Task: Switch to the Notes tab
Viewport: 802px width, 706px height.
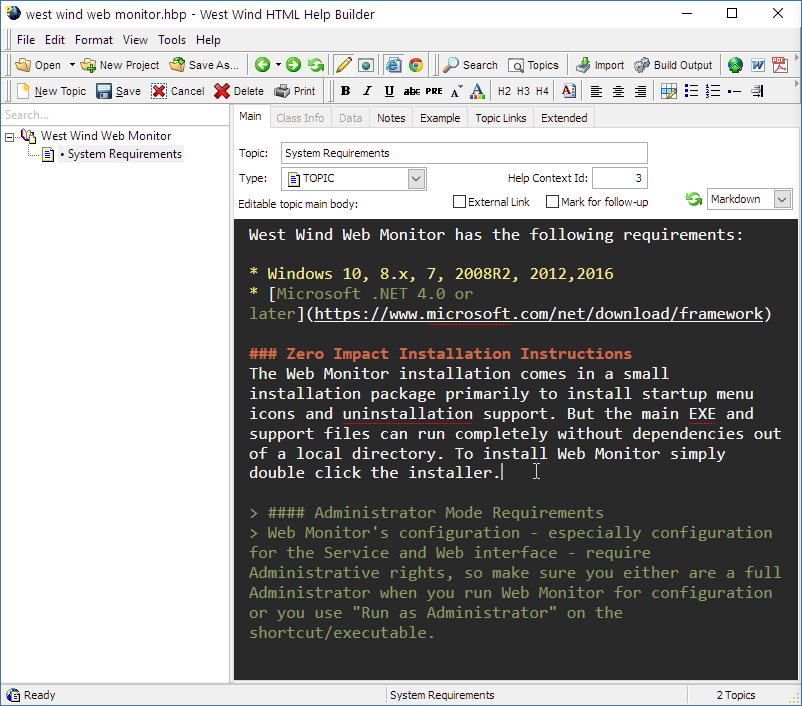Action: click(x=391, y=118)
